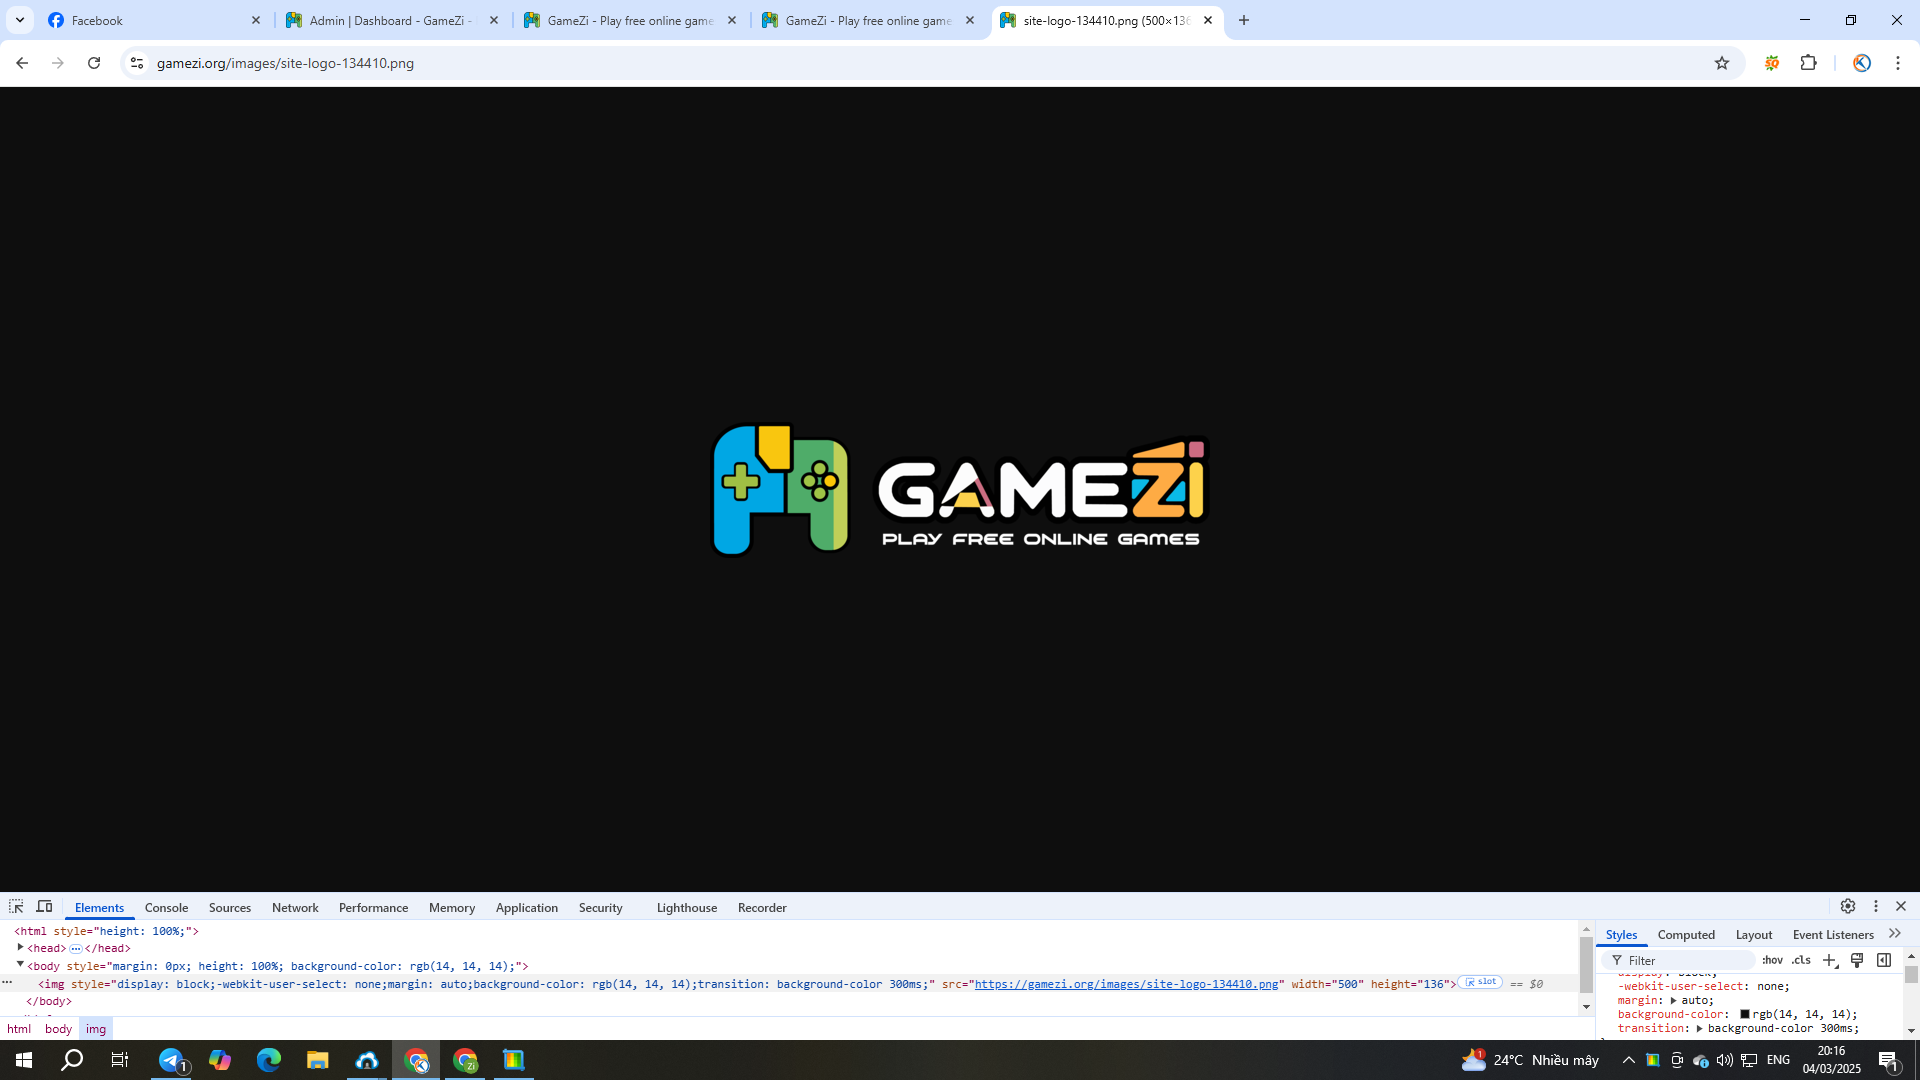Screen dimensions: 1920x1080
Task: Toggle rendering emulations paintbrush icon
Action: pyautogui.click(x=1857, y=960)
